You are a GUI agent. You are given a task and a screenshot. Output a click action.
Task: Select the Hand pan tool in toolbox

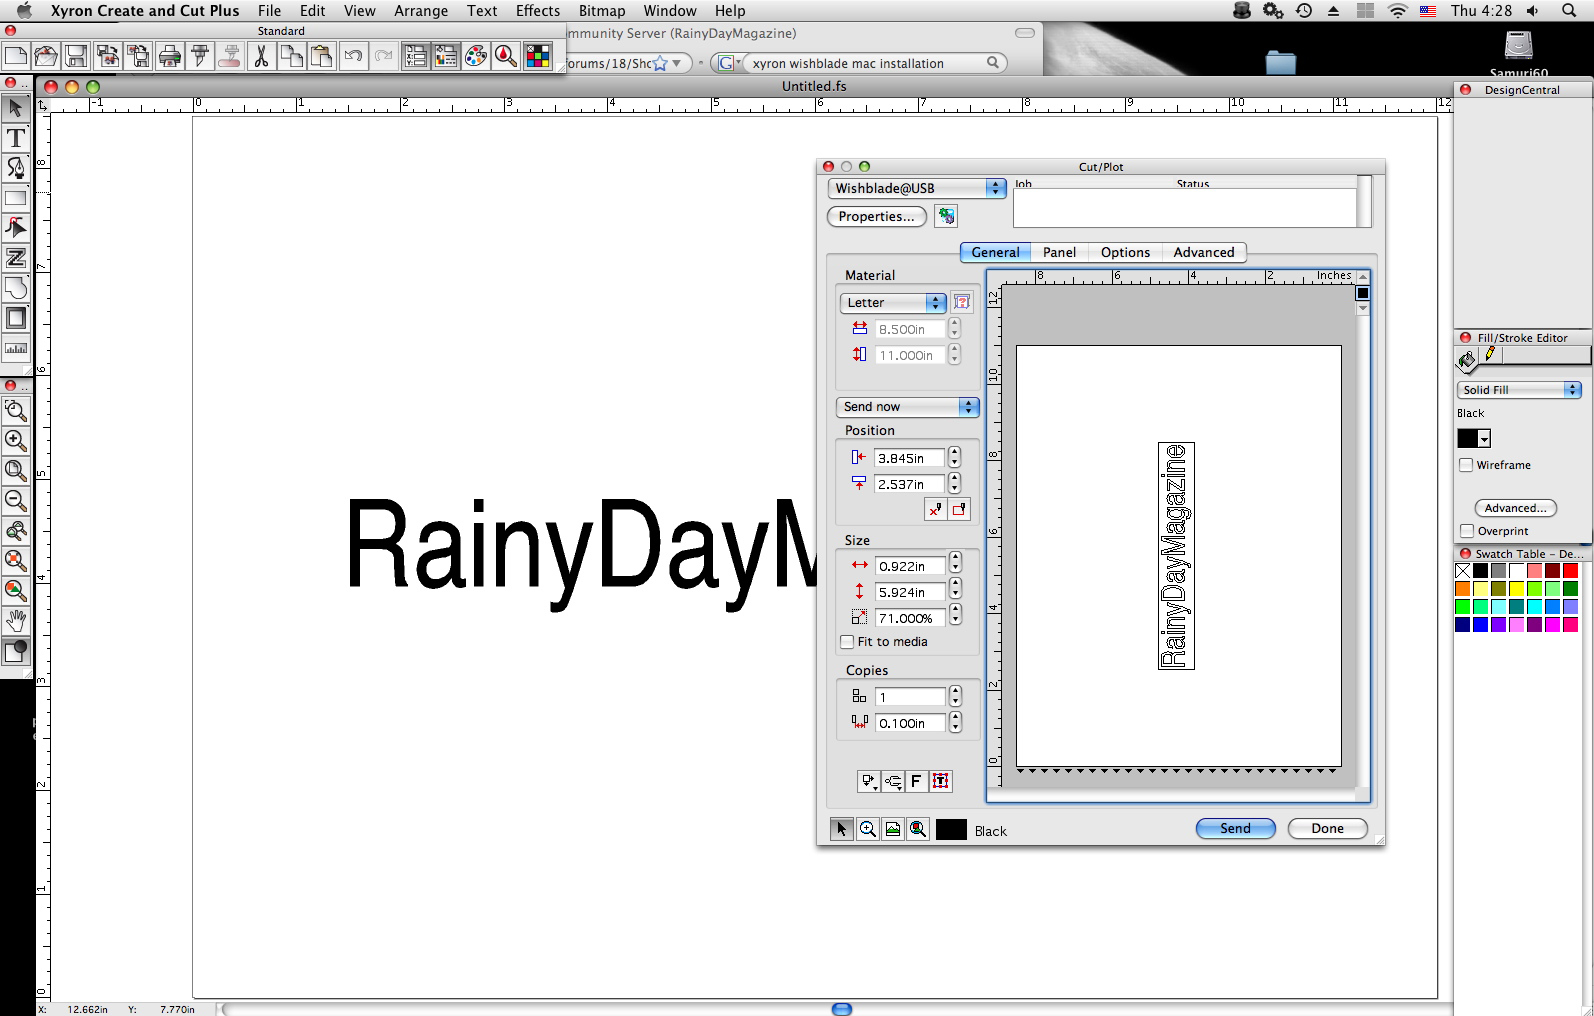pos(16,621)
